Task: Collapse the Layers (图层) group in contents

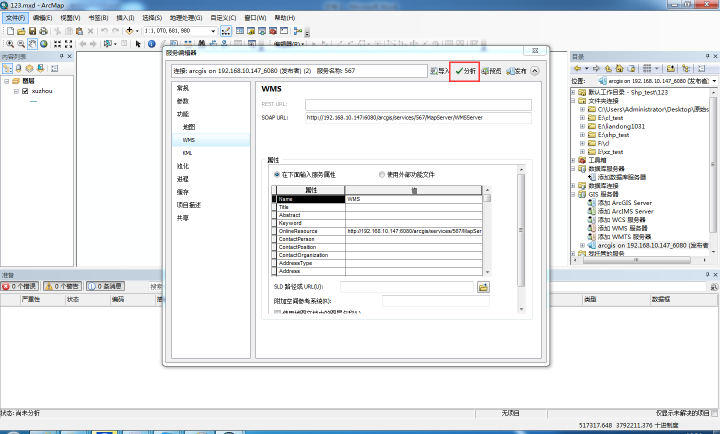Action: (x=6, y=81)
